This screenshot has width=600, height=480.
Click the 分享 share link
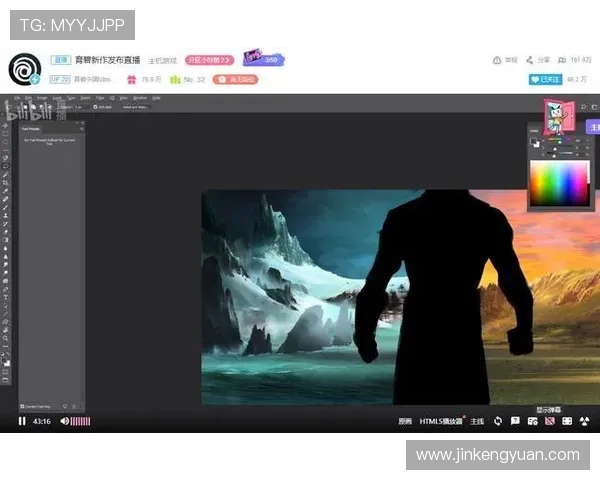(543, 60)
